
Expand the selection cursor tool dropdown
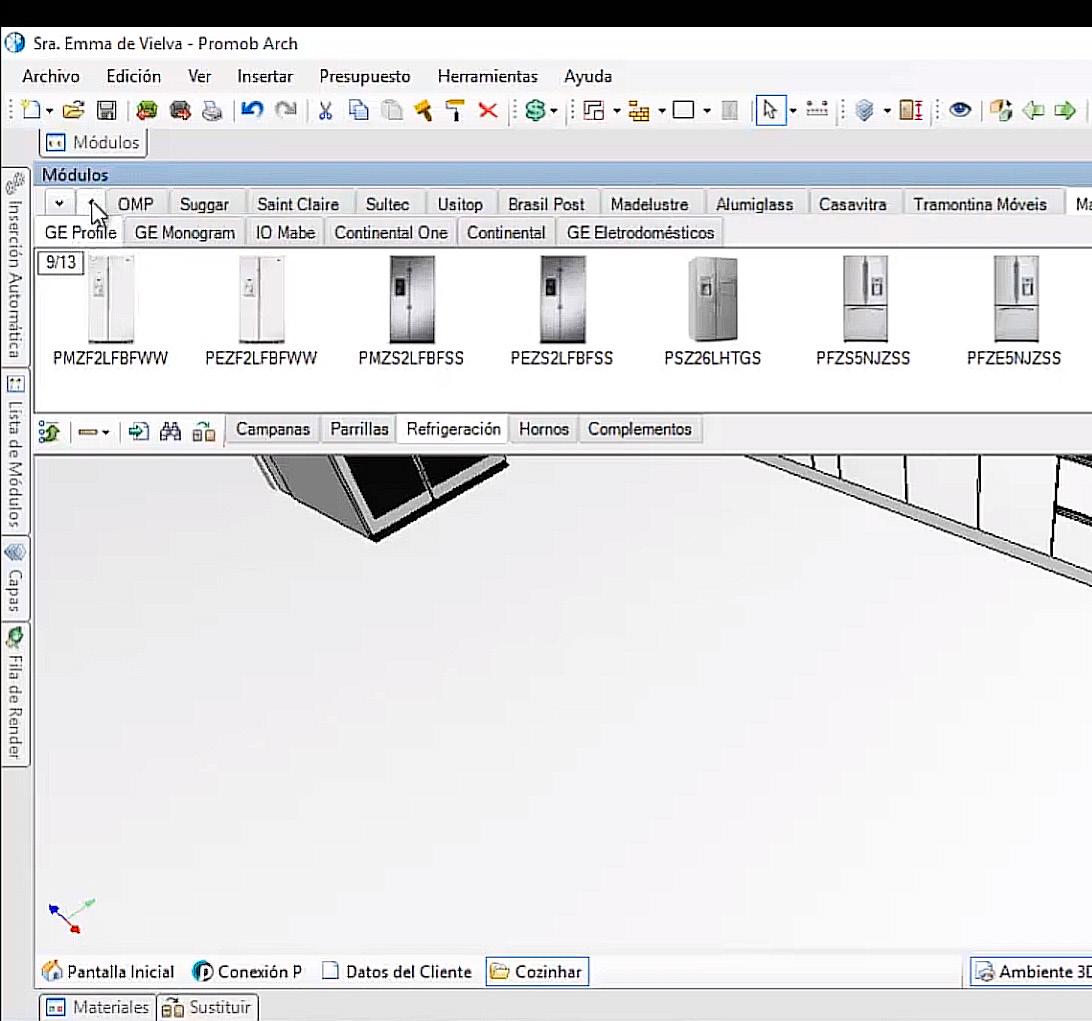tap(793, 111)
